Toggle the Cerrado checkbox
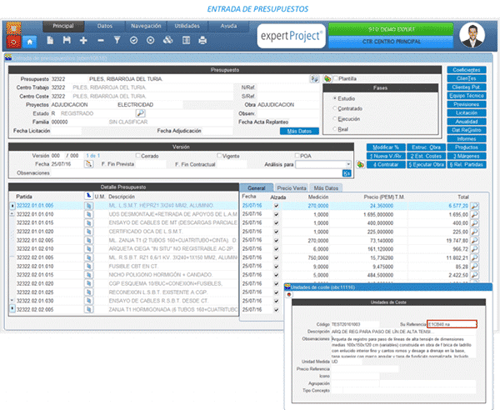The height and width of the screenshot is (410, 500). pyautogui.click(x=138, y=156)
